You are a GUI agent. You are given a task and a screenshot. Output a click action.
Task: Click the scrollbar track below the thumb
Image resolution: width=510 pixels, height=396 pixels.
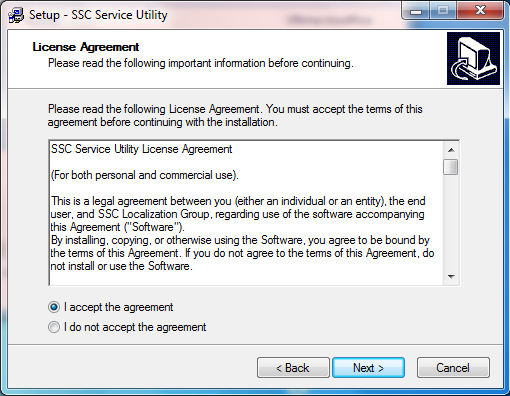(x=451, y=222)
